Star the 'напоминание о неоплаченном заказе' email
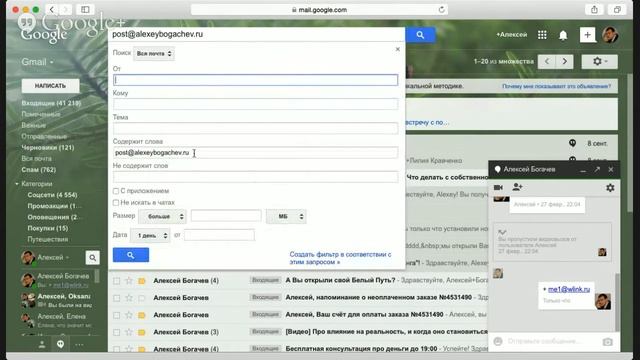The width and height of the screenshot is (640, 360). [x=129, y=298]
